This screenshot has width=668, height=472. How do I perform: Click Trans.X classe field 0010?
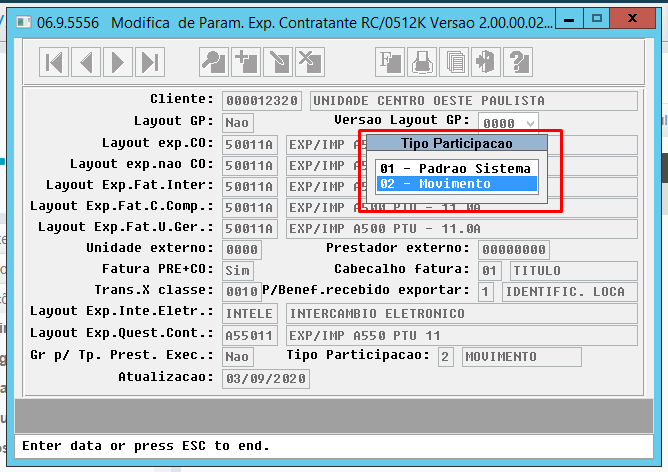[x=242, y=291]
